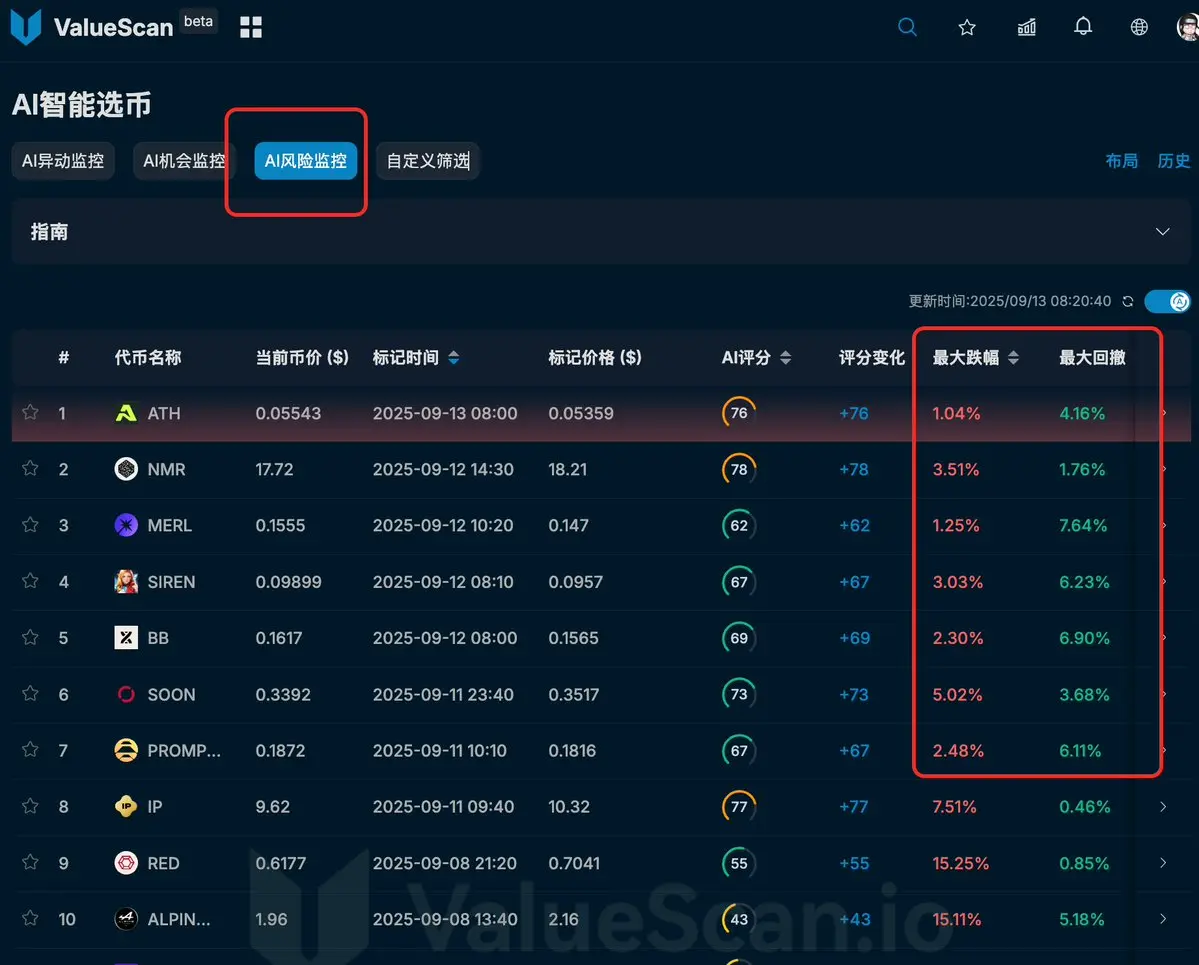This screenshot has width=1199, height=965.
Task: Click the ALPIN... token icon
Action: [126, 919]
